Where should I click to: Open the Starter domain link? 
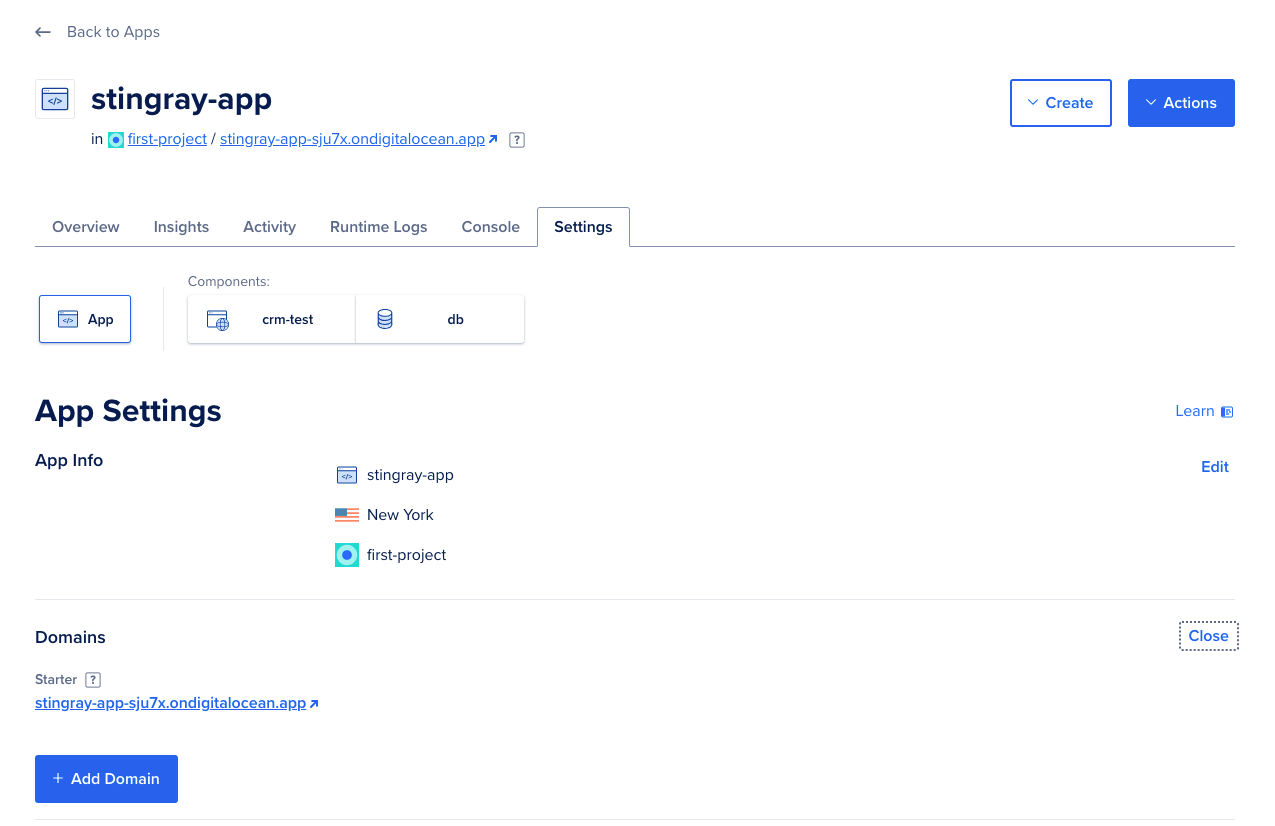(x=170, y=703)
